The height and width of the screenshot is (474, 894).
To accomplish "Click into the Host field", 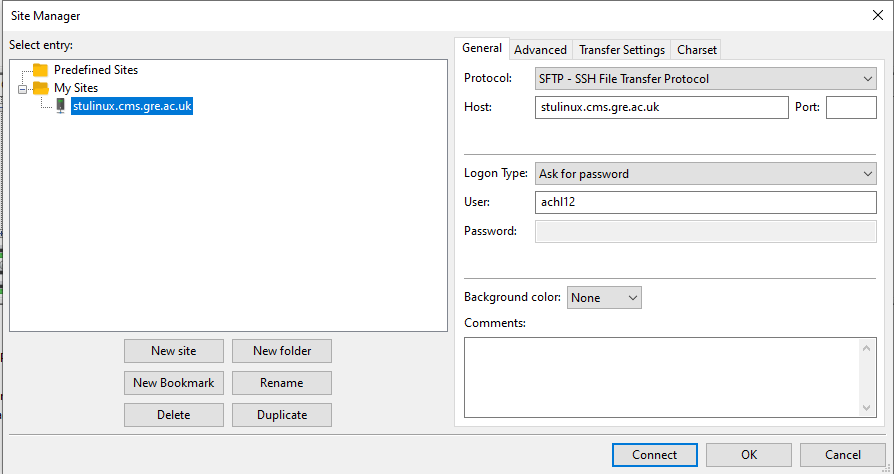I will coord(661,107).
